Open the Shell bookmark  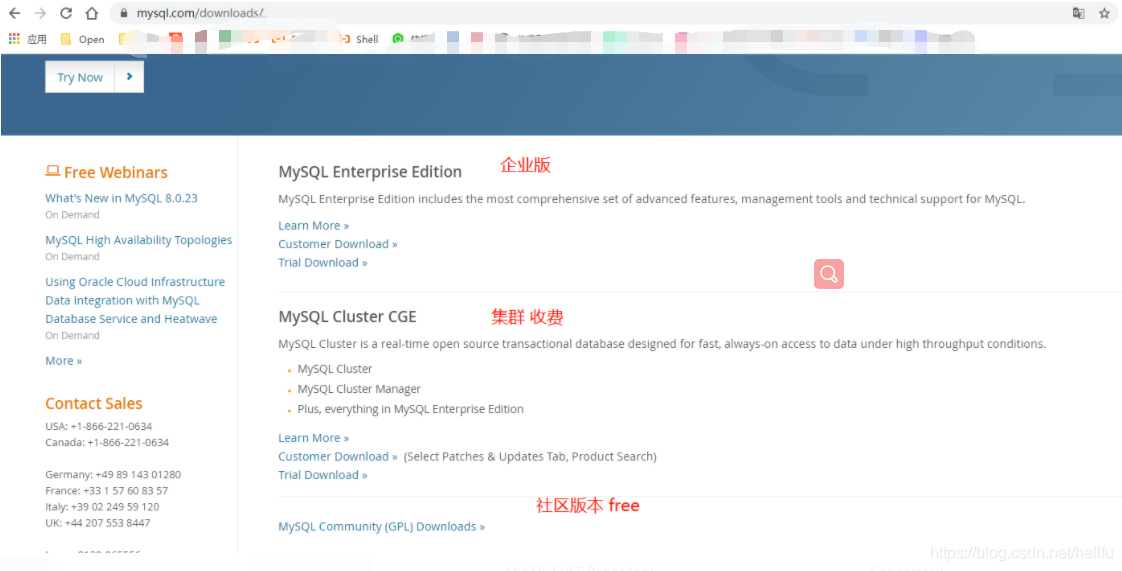(x=358, y=39)
